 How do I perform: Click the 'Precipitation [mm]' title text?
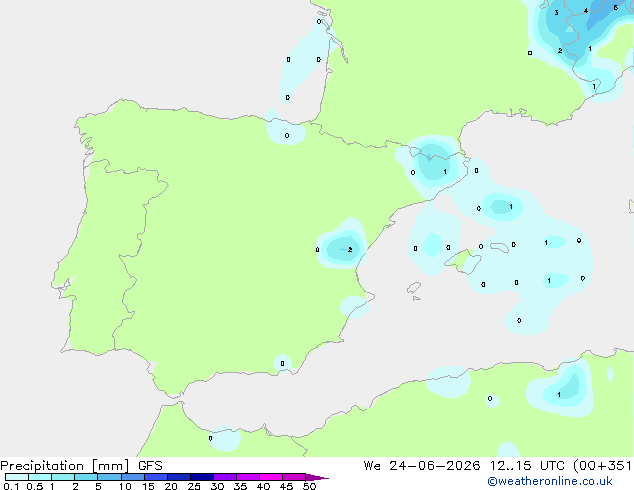click(65, 466)
